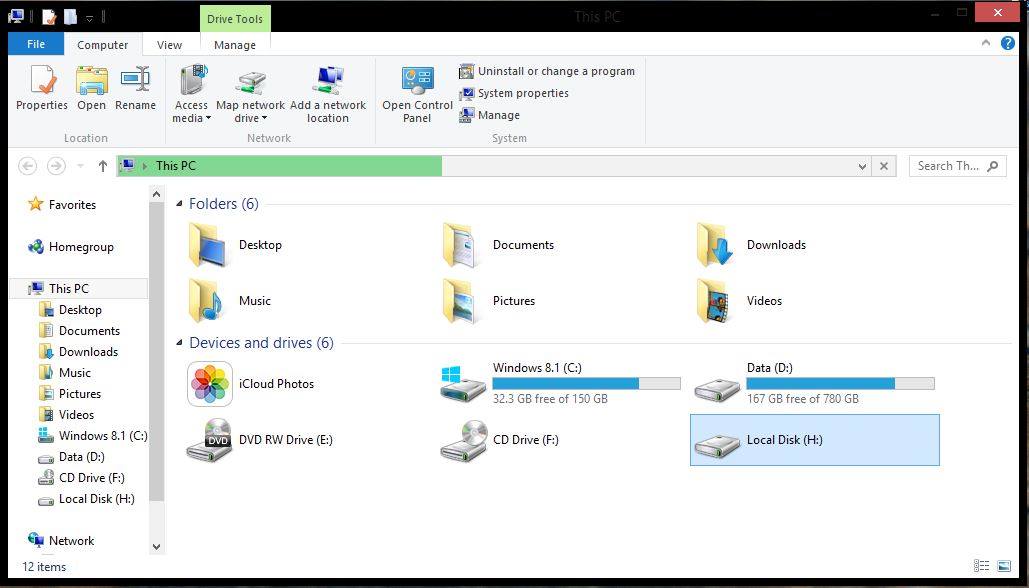Open the Customize Quick Access Toolbar dropdown

90,17
